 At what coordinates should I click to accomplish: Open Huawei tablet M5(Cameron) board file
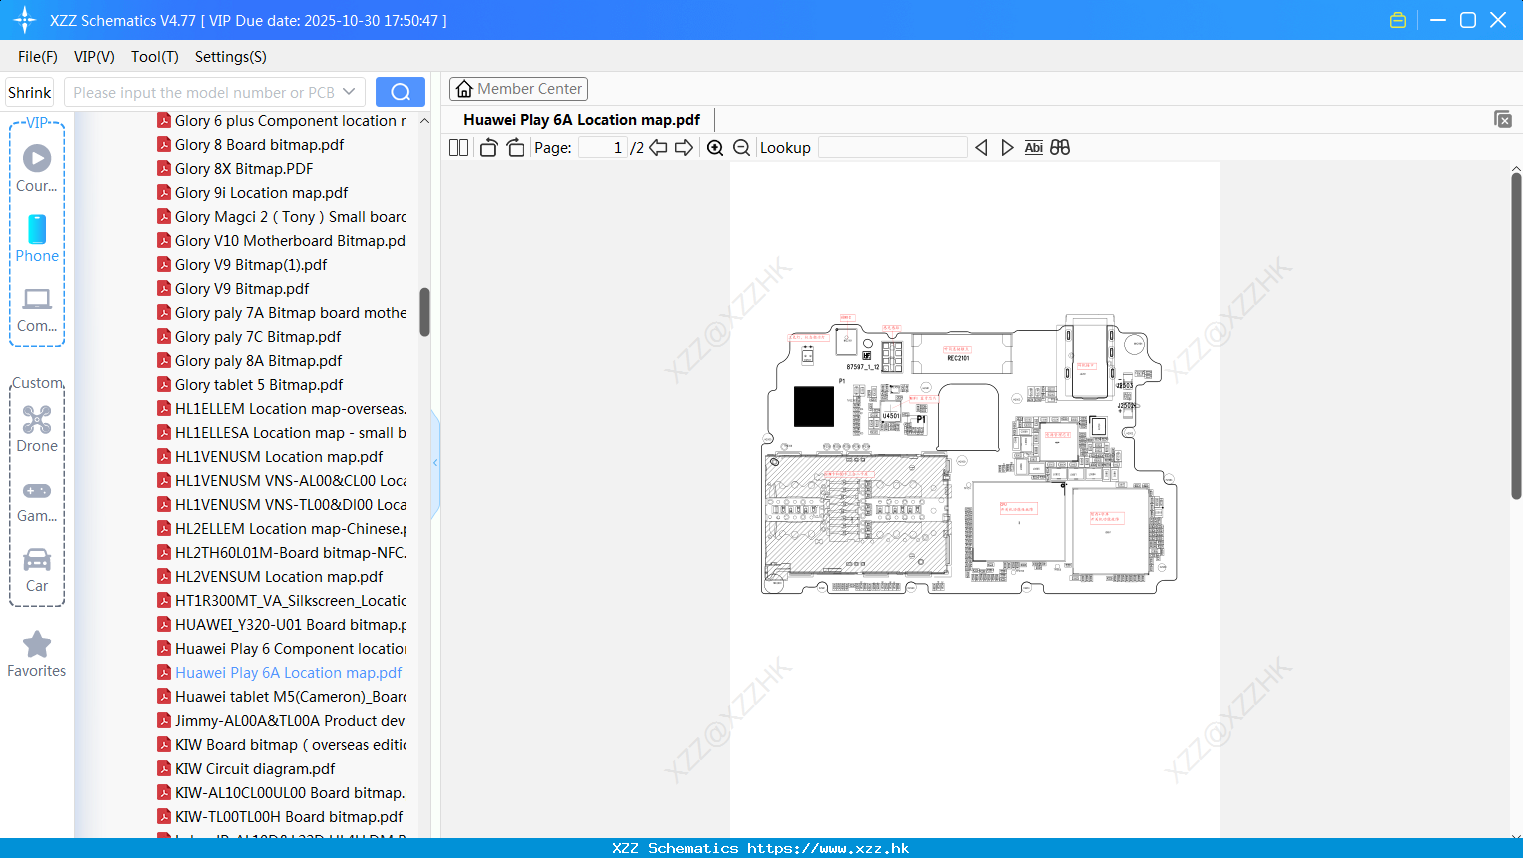291,696
